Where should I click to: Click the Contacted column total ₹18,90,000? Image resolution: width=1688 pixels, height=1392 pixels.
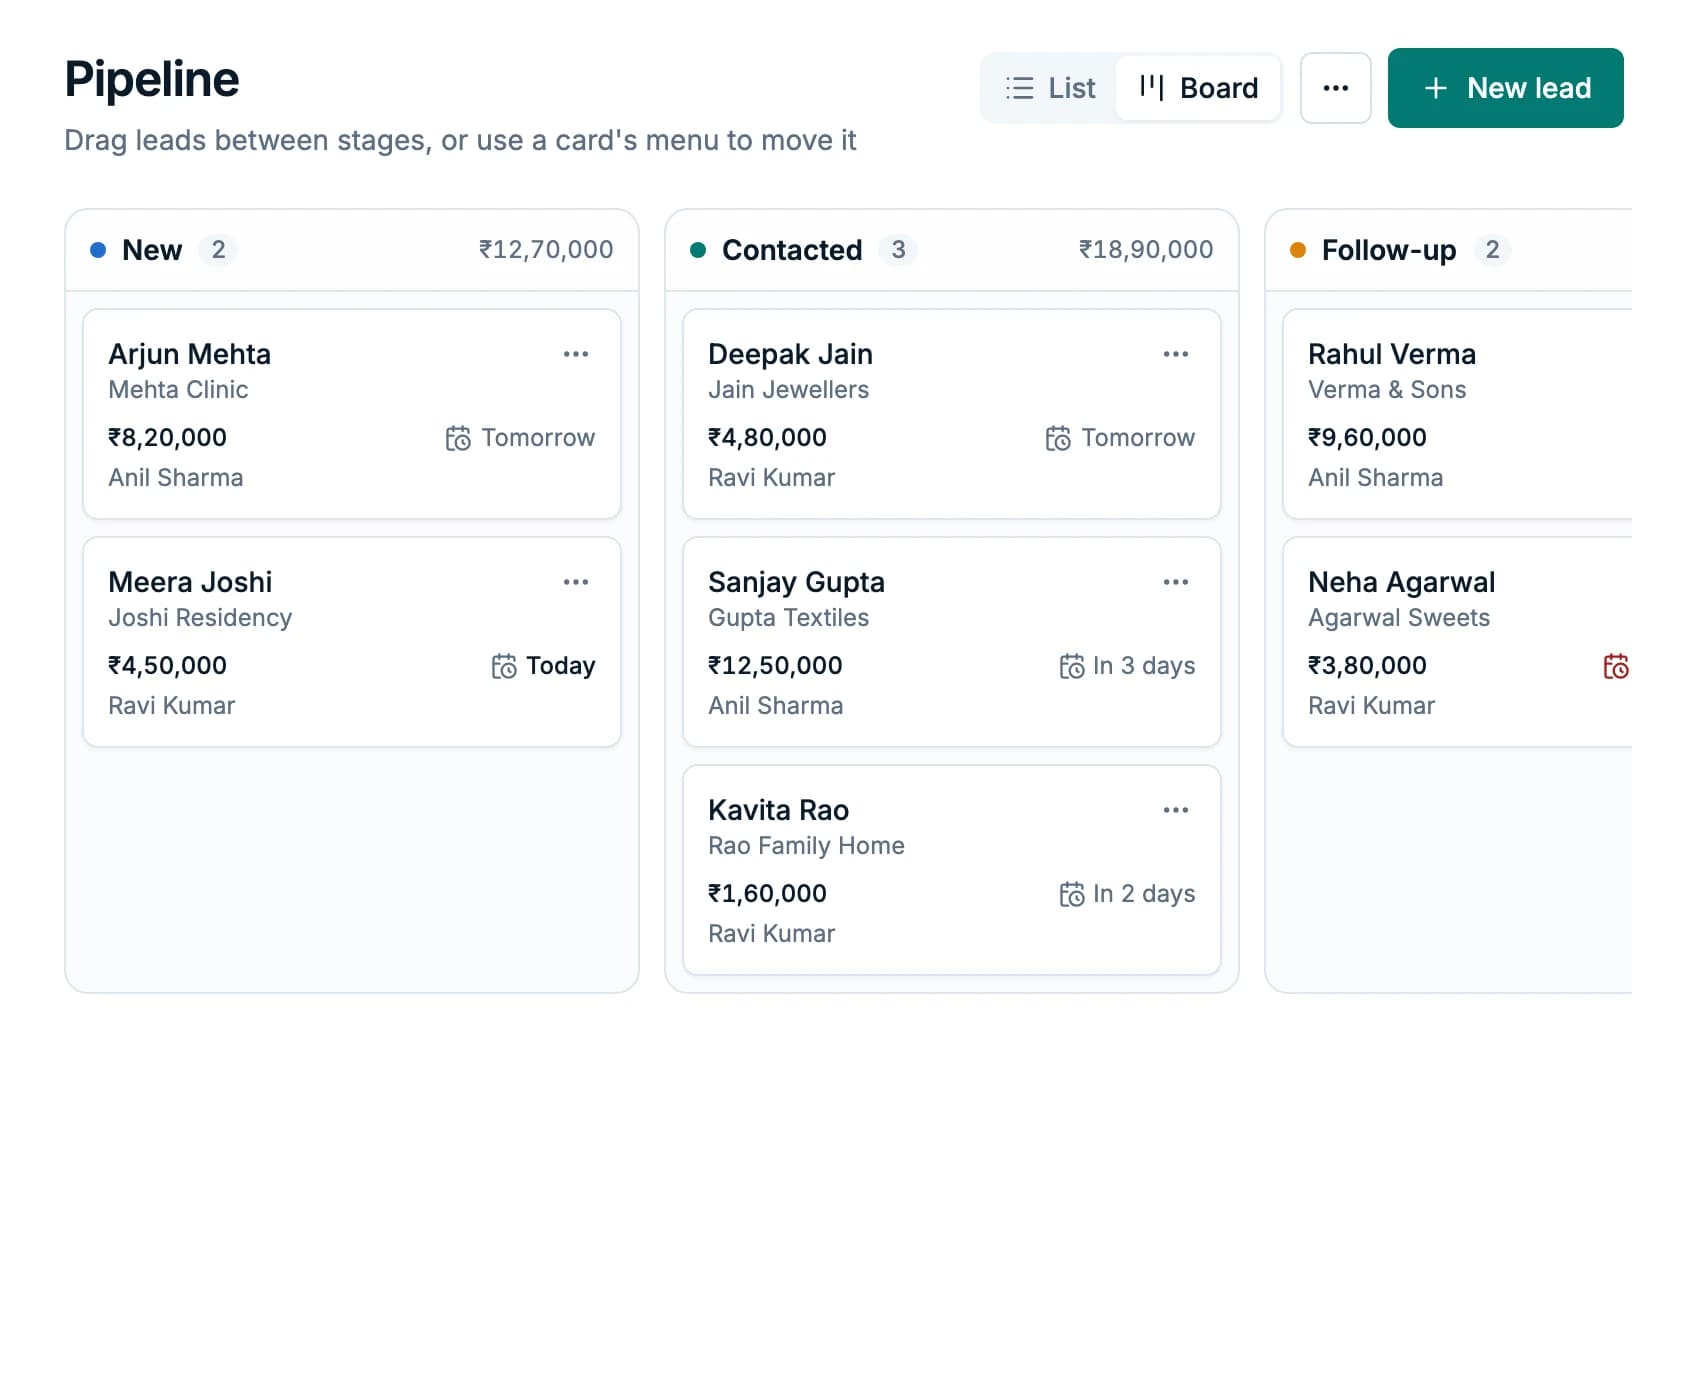click(1146, 250)
